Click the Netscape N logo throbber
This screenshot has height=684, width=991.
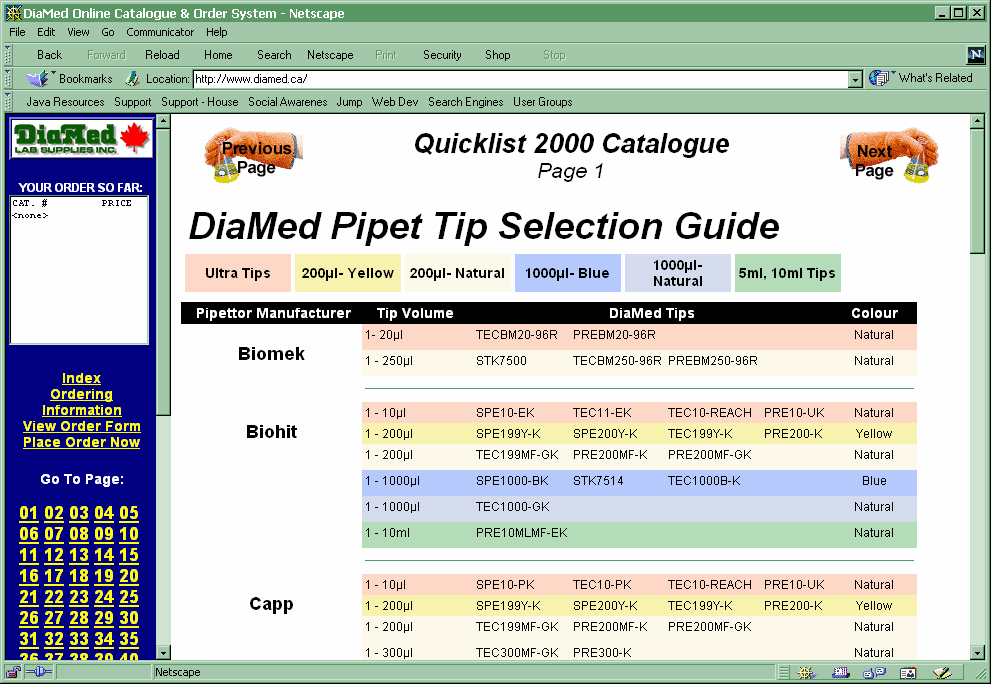pos(976,55)
